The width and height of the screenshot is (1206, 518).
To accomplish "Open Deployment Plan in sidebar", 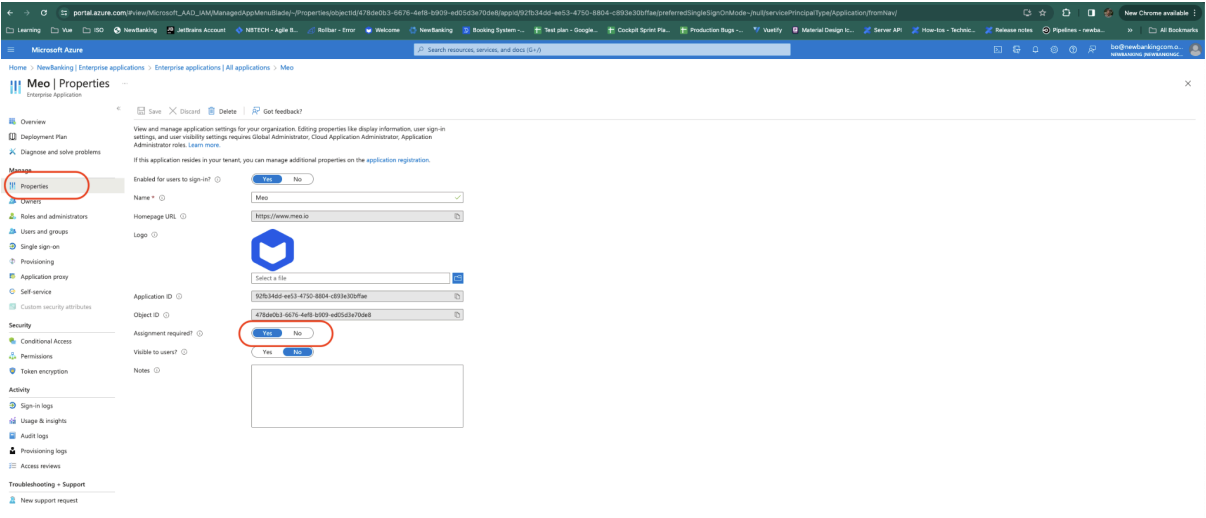I will [43, 136].
